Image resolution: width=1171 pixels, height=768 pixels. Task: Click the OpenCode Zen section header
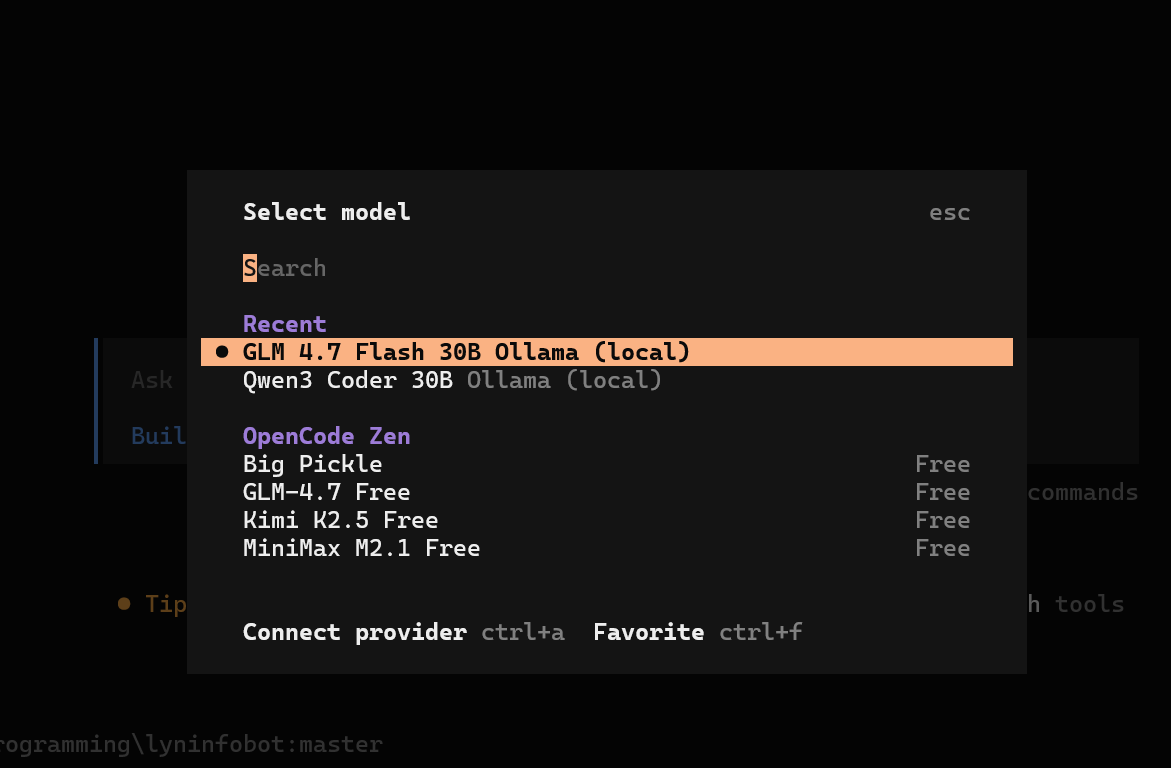click(326, 436)
